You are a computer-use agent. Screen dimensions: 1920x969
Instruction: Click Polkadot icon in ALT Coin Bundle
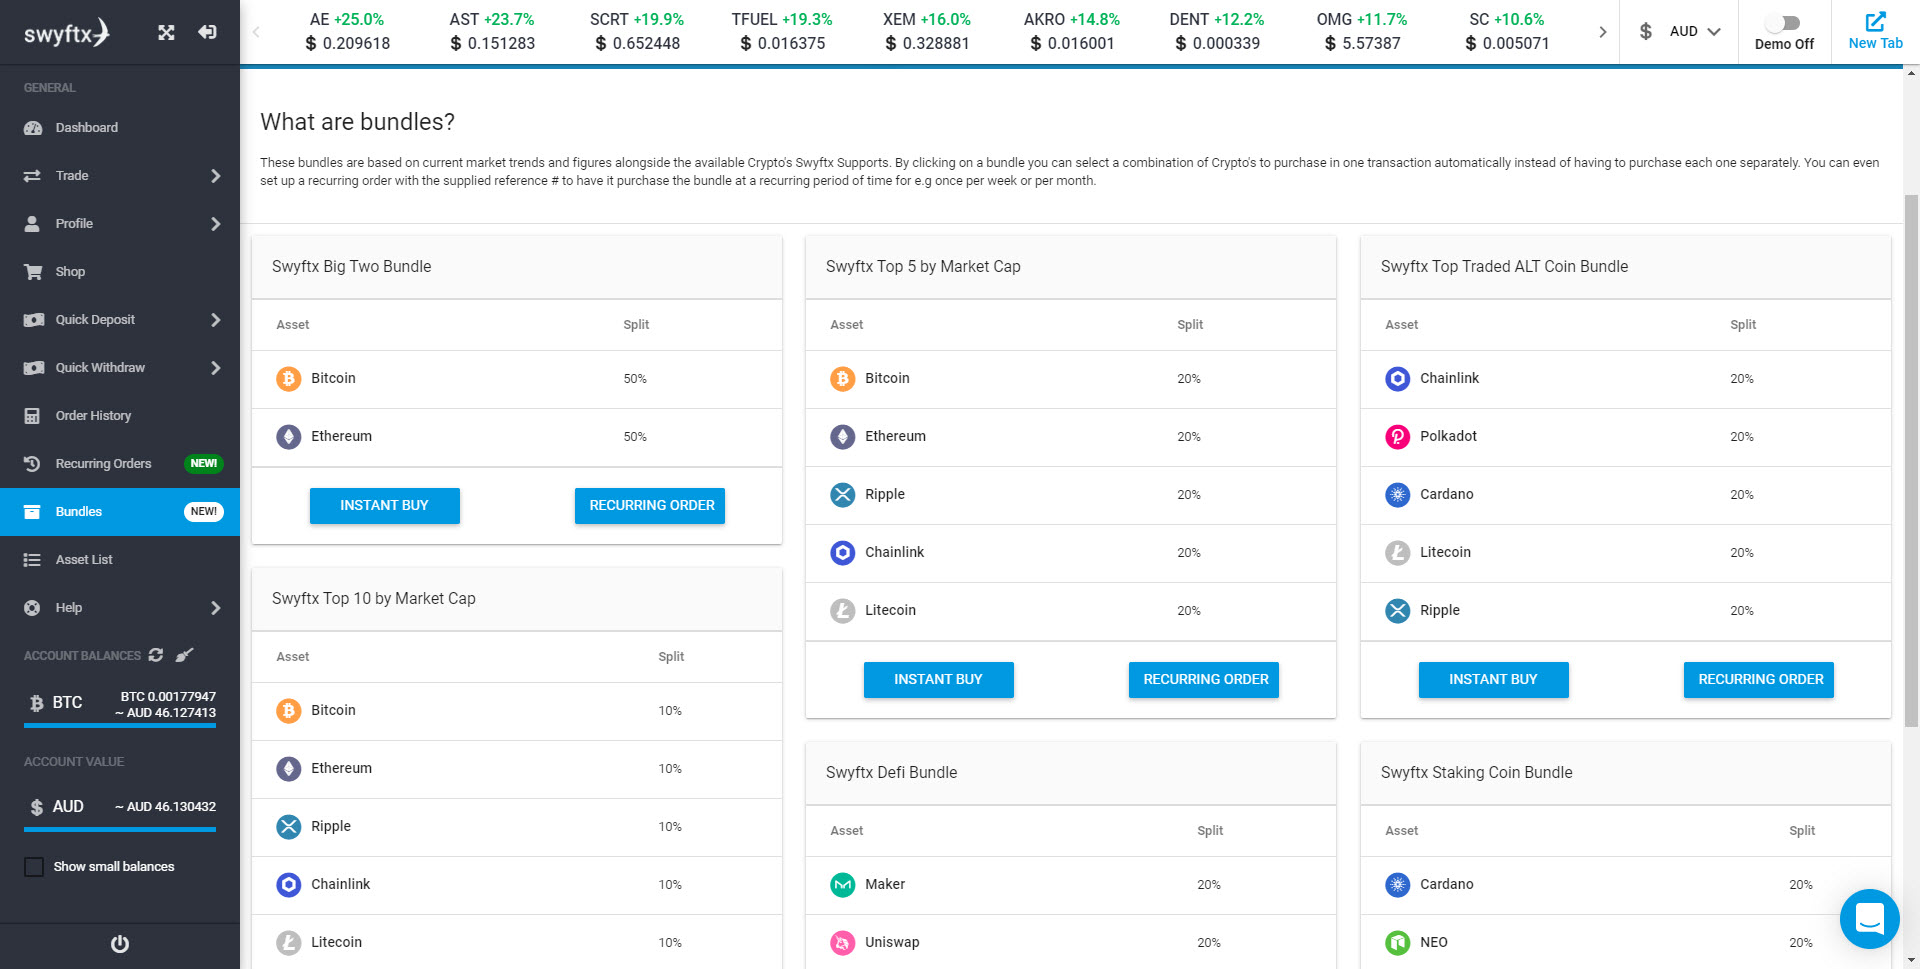coord(1398,437)
